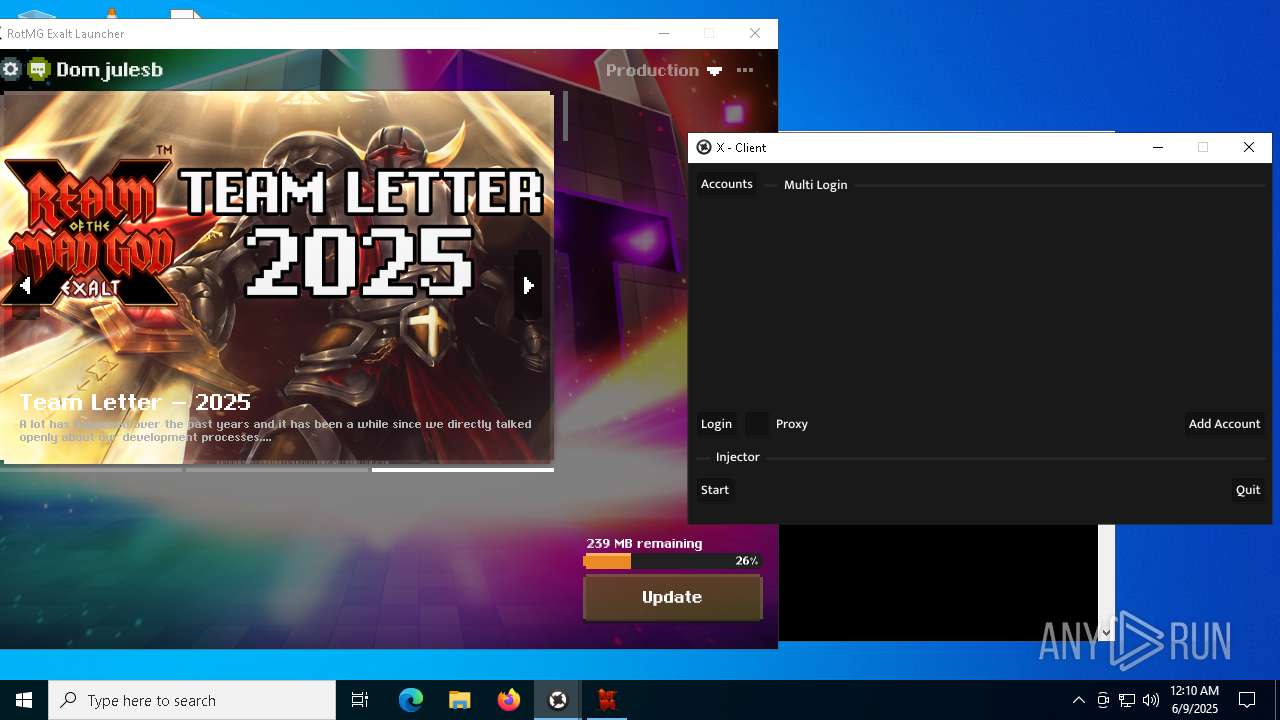Open the three-dot menu in RotMG launcher
Screen dimensions: 1280x720
click(x=745, y=70)
